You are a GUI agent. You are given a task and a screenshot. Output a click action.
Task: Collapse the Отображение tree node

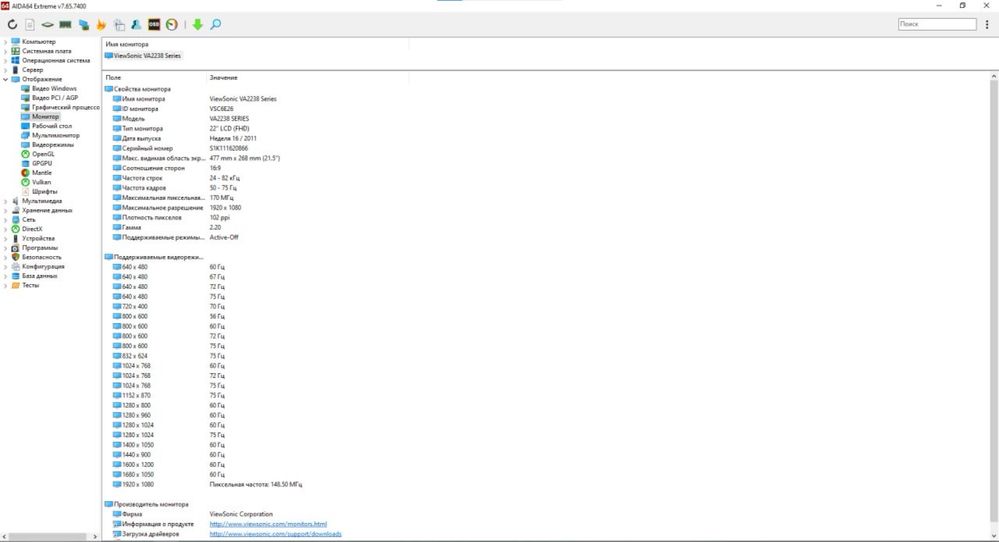[x=6, y=80]
